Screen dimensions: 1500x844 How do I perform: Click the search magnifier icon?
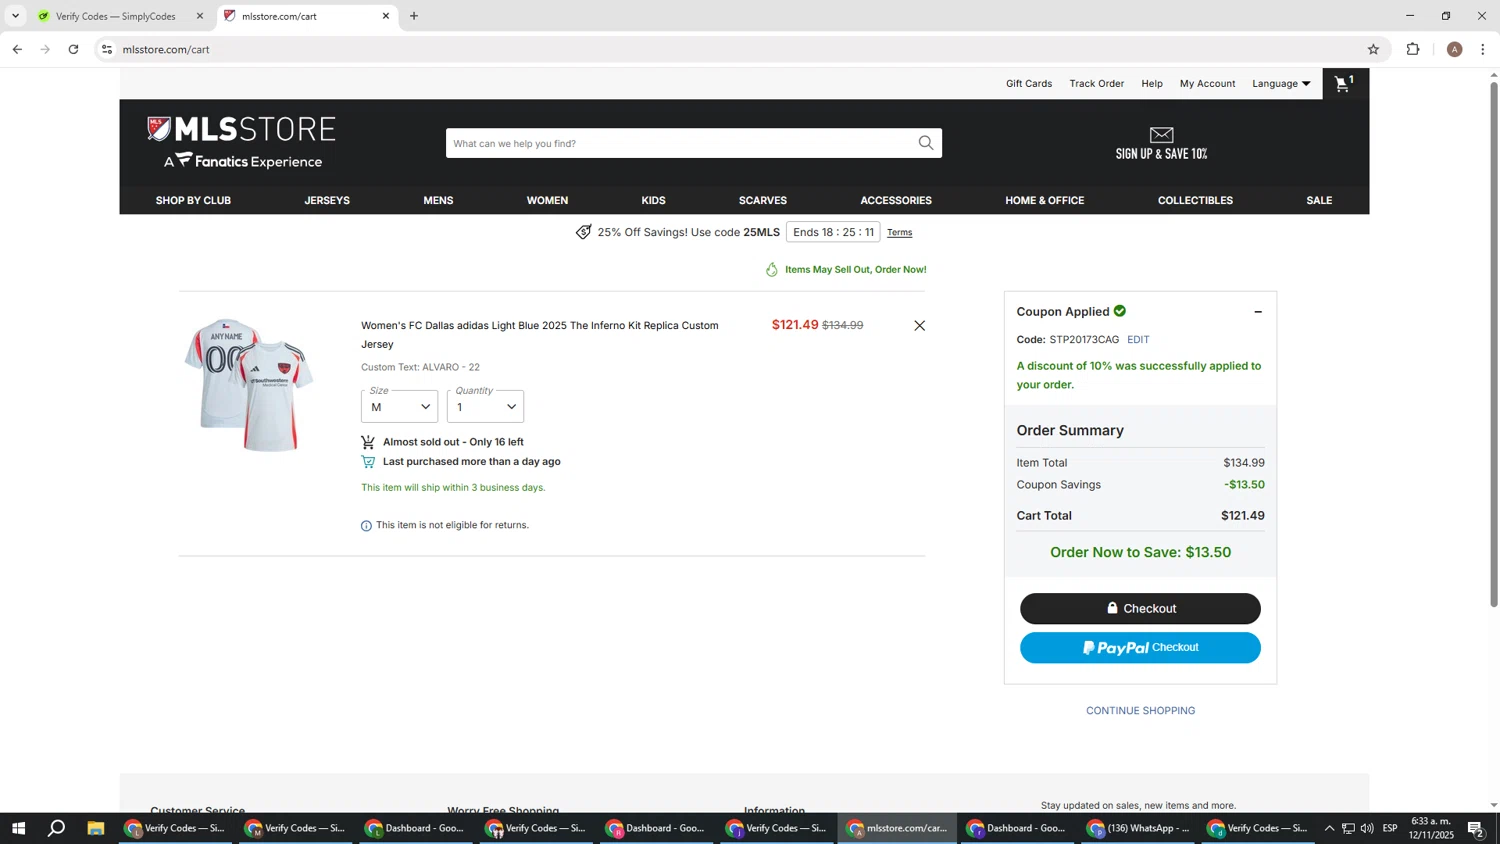926,143
